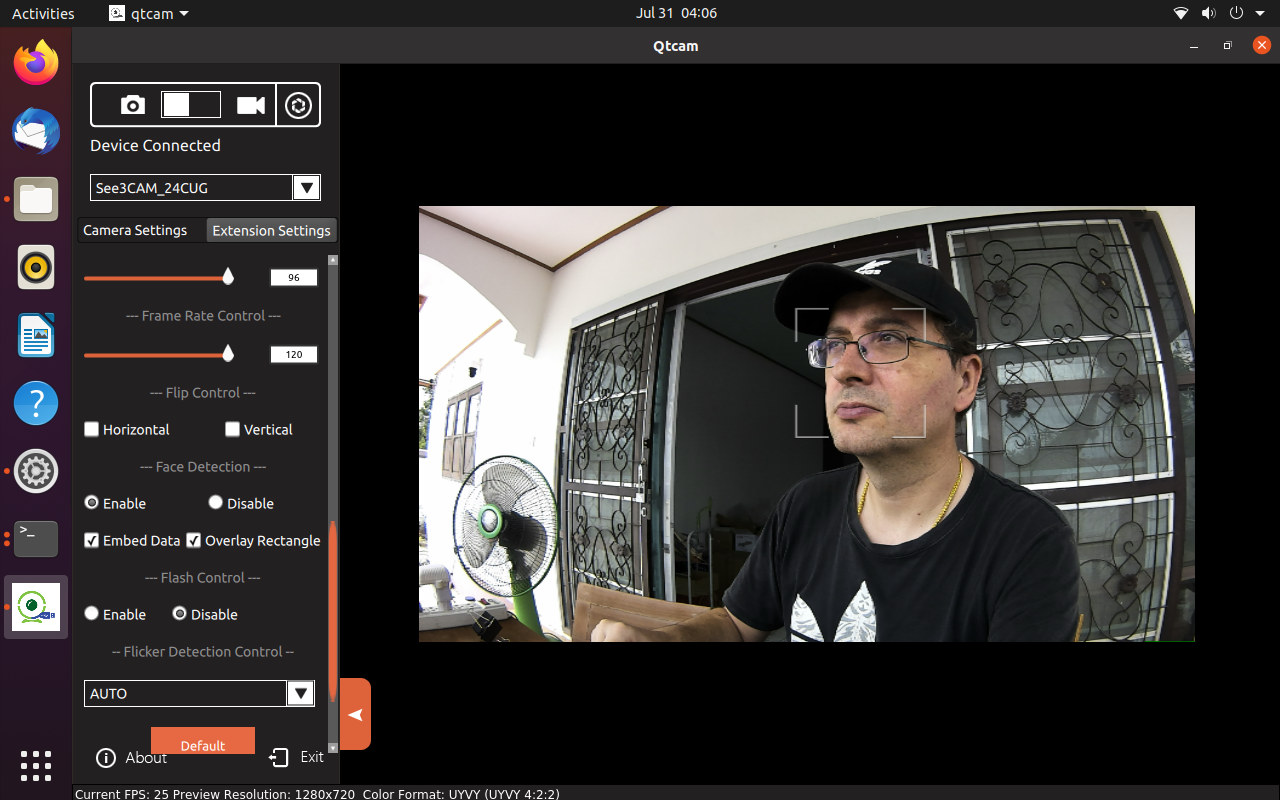This screenshot has height=800, width=1280.
Task: Click the Exit text label
Action: pos(312,757)
